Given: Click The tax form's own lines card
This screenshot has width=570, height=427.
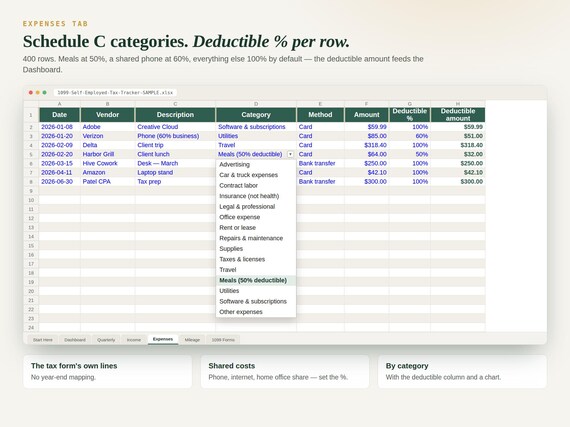Looking at the screenshot, I should pyautogui.click(x=108, y=371).
